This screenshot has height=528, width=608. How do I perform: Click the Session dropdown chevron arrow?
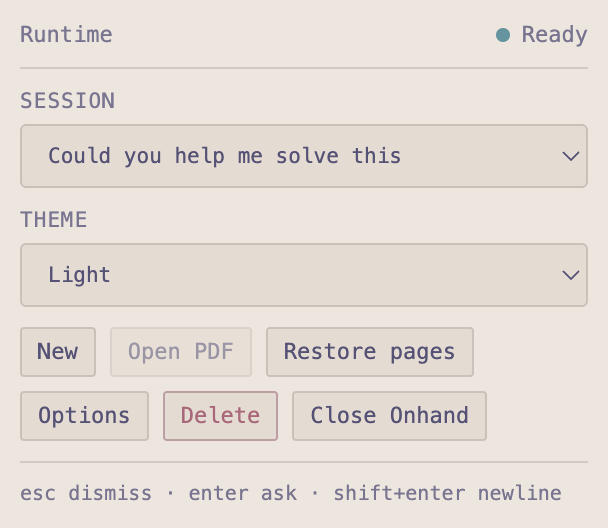coord(571,156)
